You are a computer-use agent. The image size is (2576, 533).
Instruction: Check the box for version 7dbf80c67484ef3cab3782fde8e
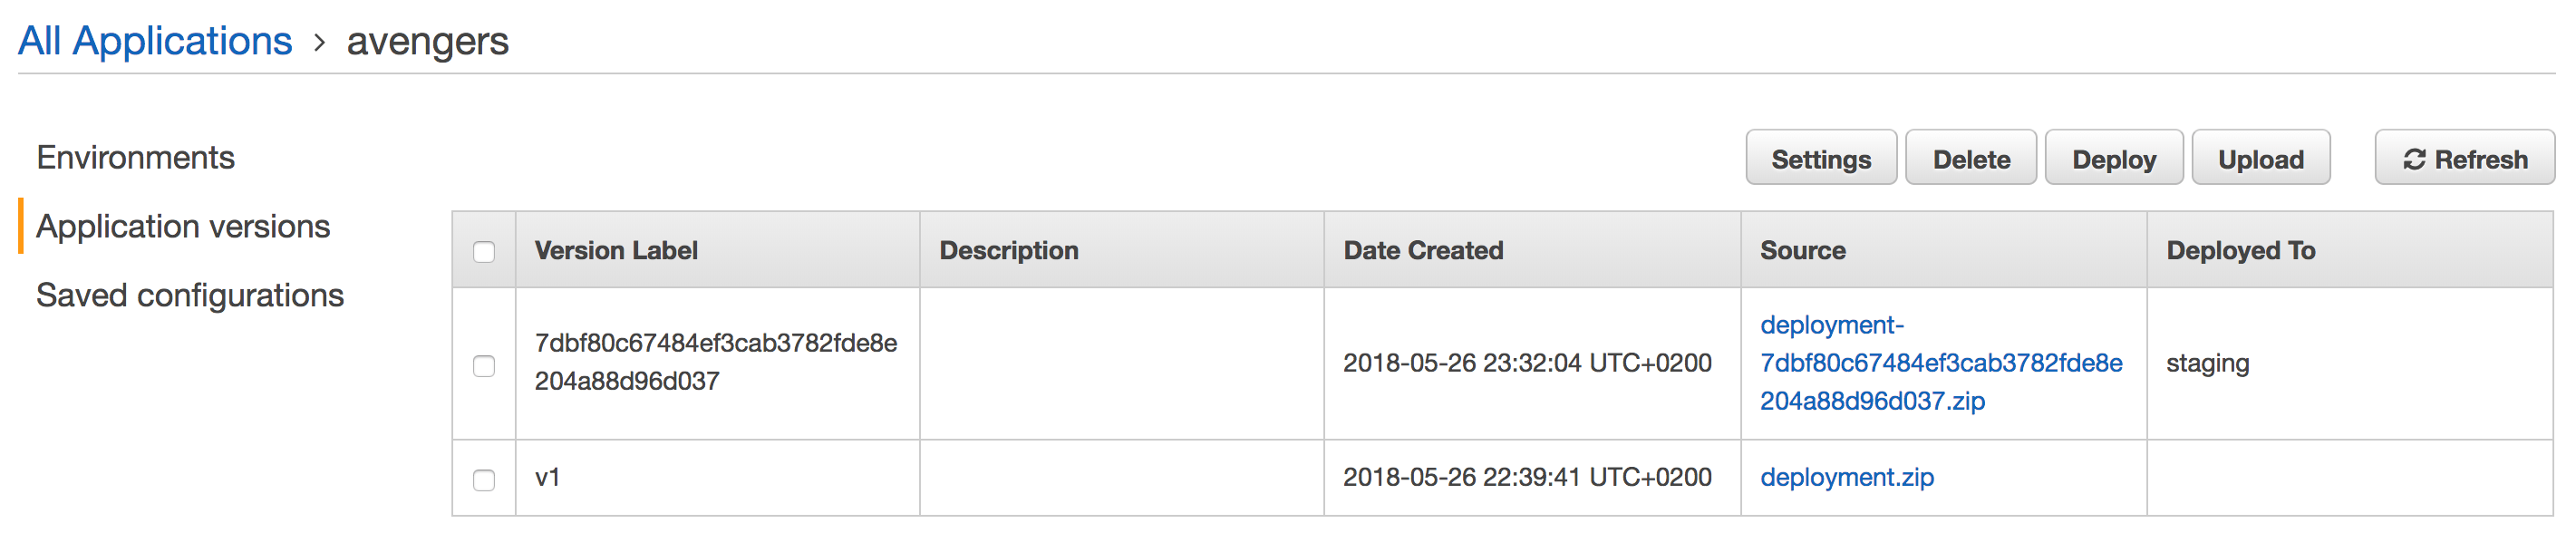tap(484, 365)
